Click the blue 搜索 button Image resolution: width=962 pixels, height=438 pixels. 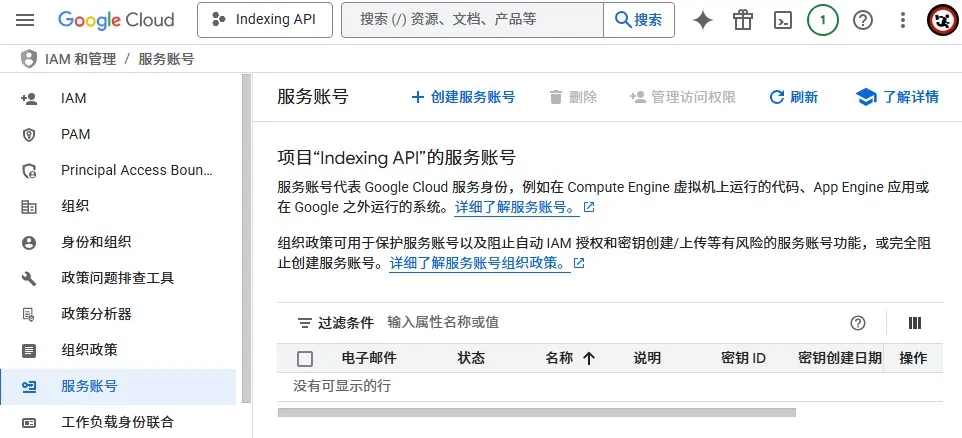tap(639, 20)
